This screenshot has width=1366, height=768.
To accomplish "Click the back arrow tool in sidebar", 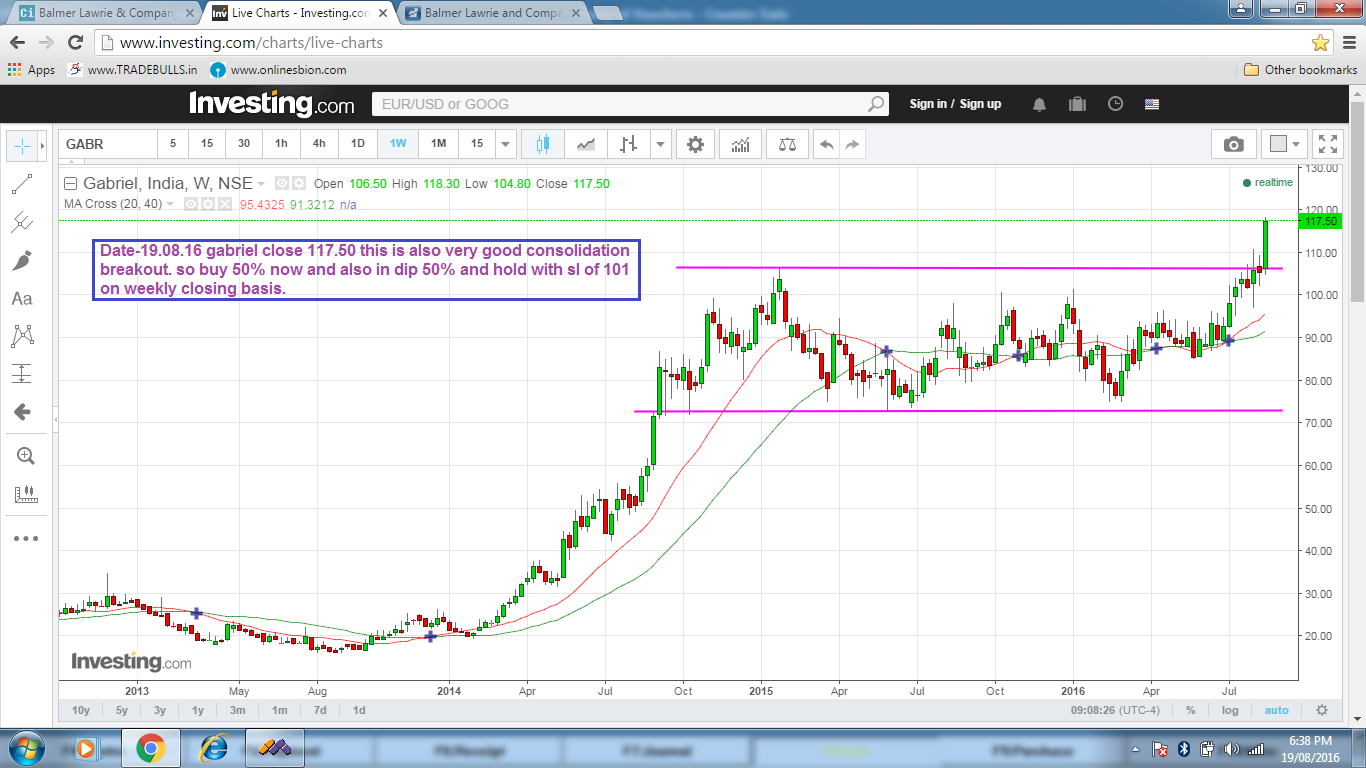I will [x=22, y=412].
